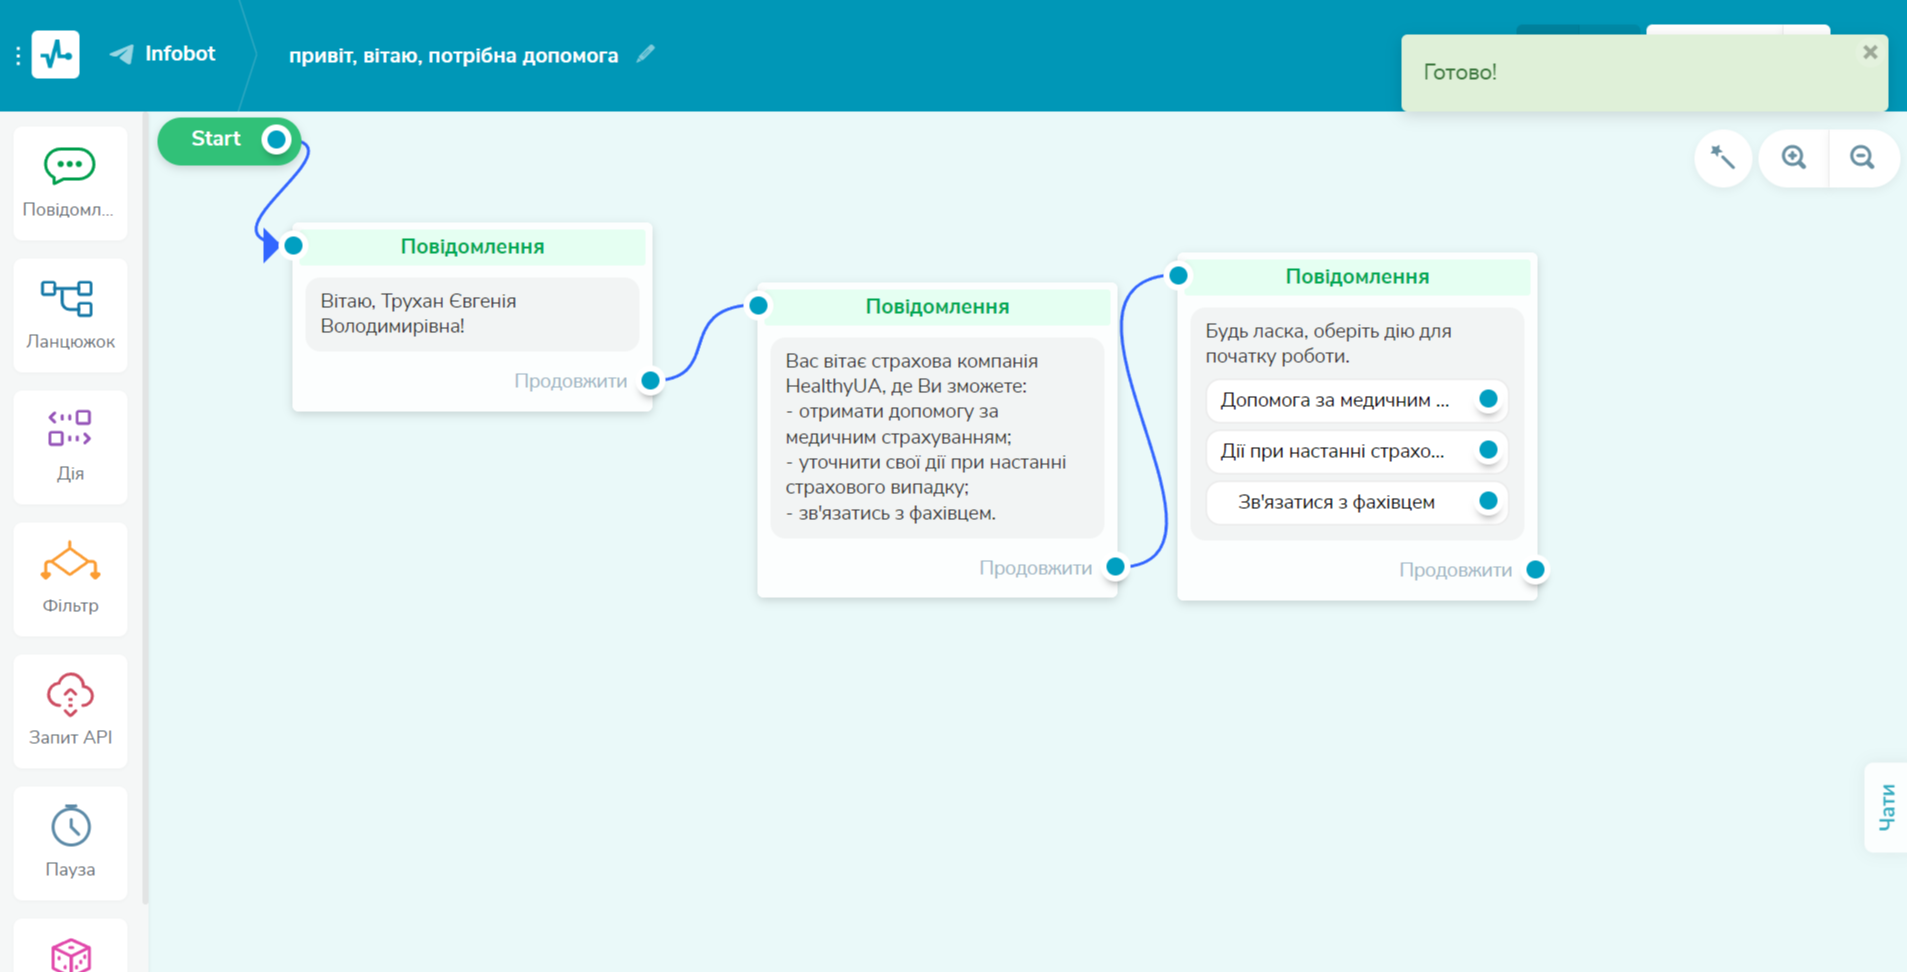Viewport: 1907px width, 972px height.
Task: Click input connector of the third message block
Action: (1178, 275)
